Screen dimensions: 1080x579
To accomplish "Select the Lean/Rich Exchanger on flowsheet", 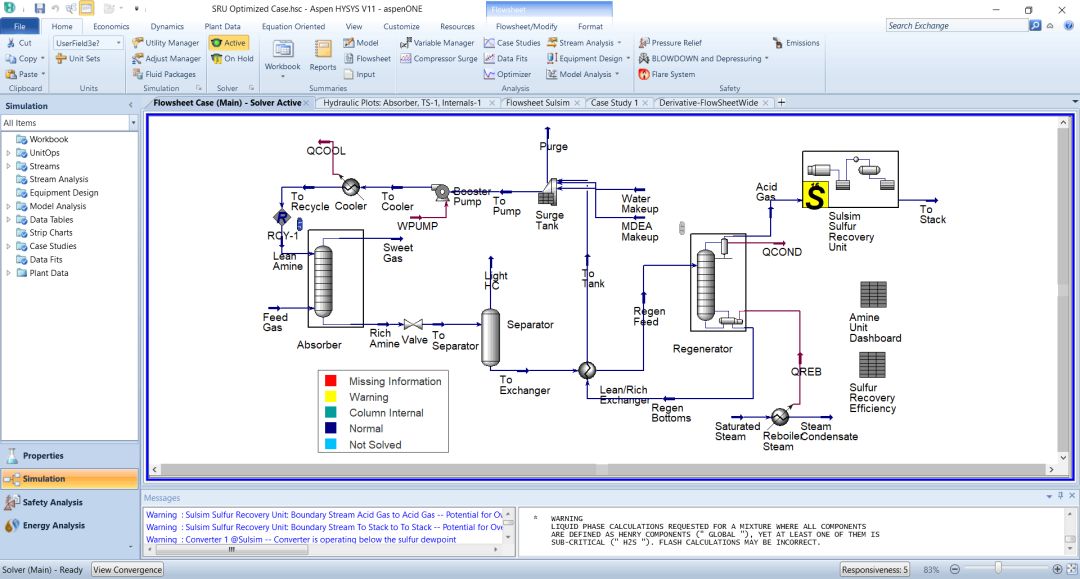I will [587, 370].
